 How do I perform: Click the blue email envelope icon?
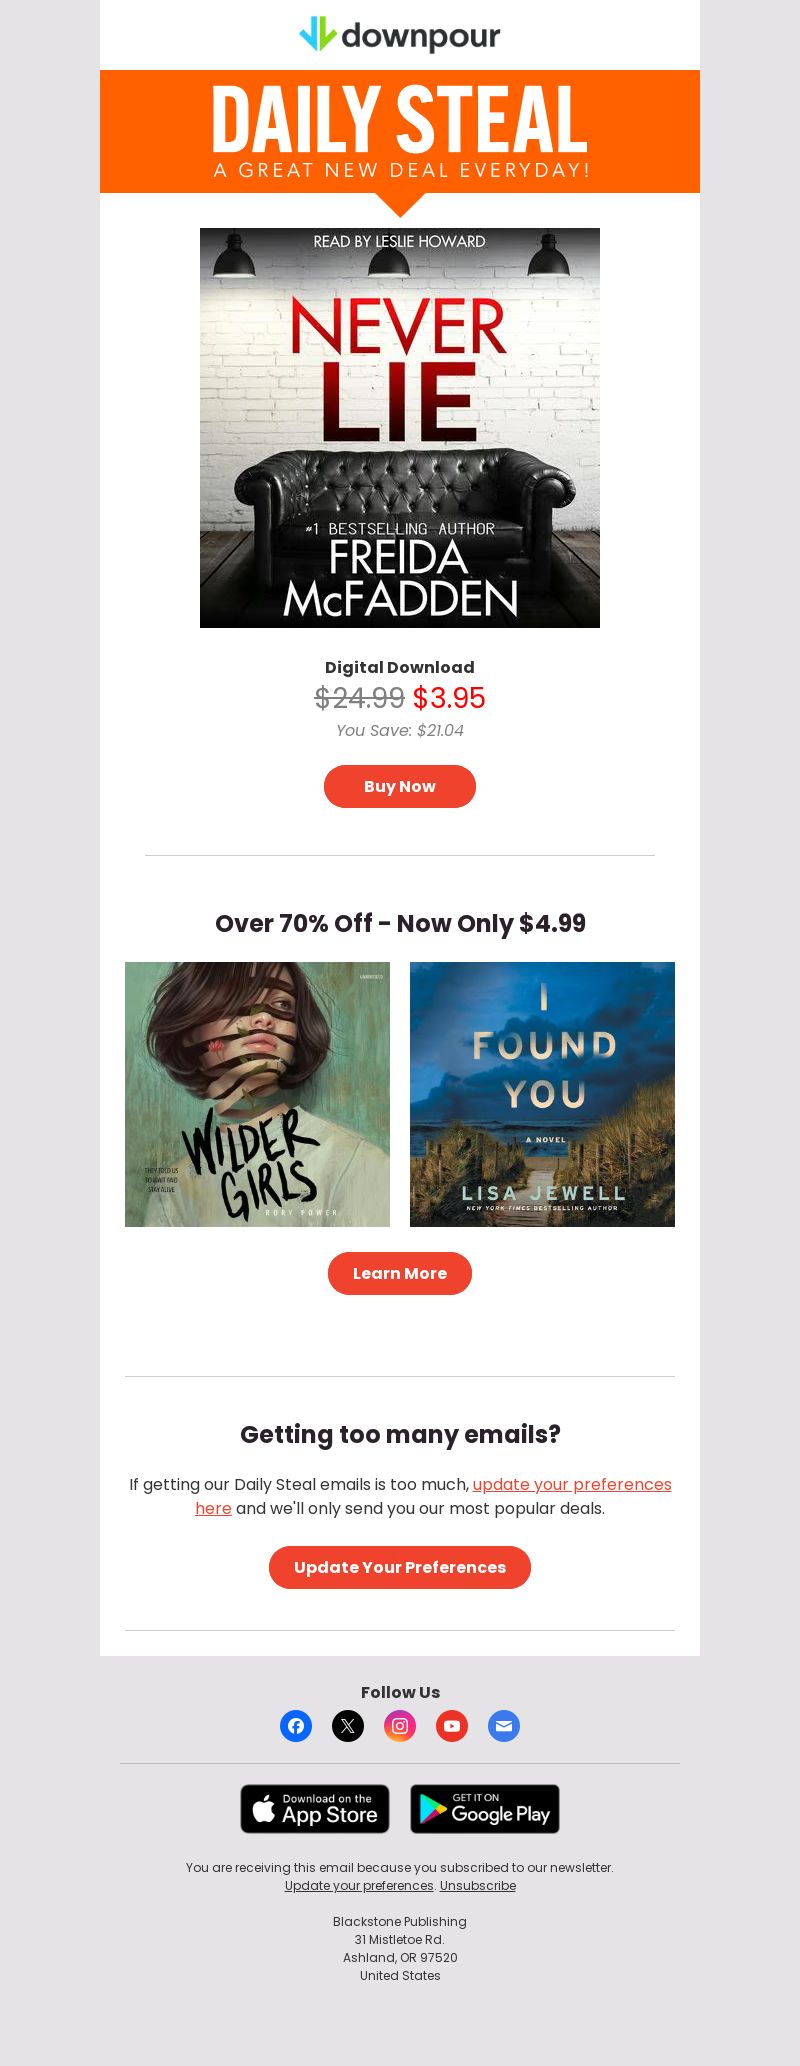[504, 1726]
